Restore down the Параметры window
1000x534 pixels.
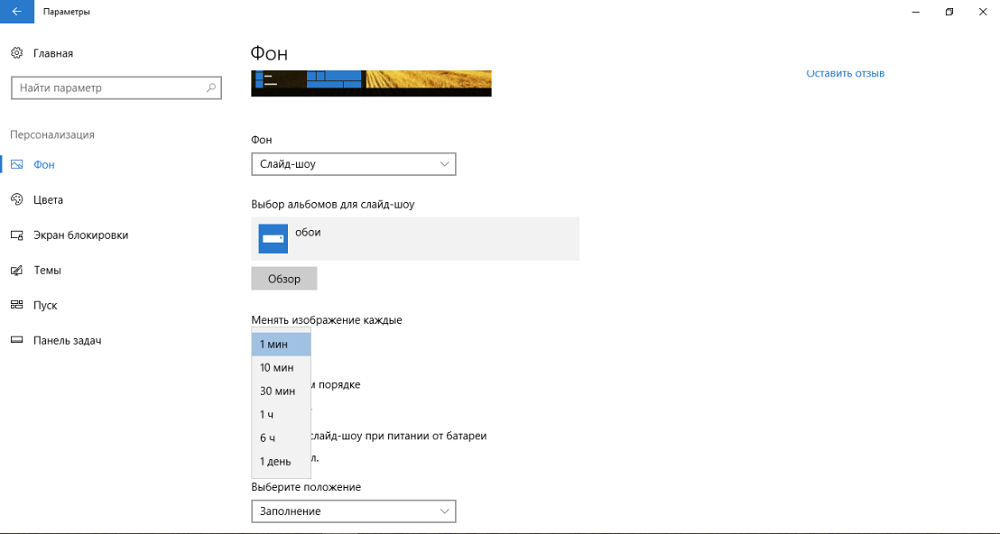tap(949, 11)
